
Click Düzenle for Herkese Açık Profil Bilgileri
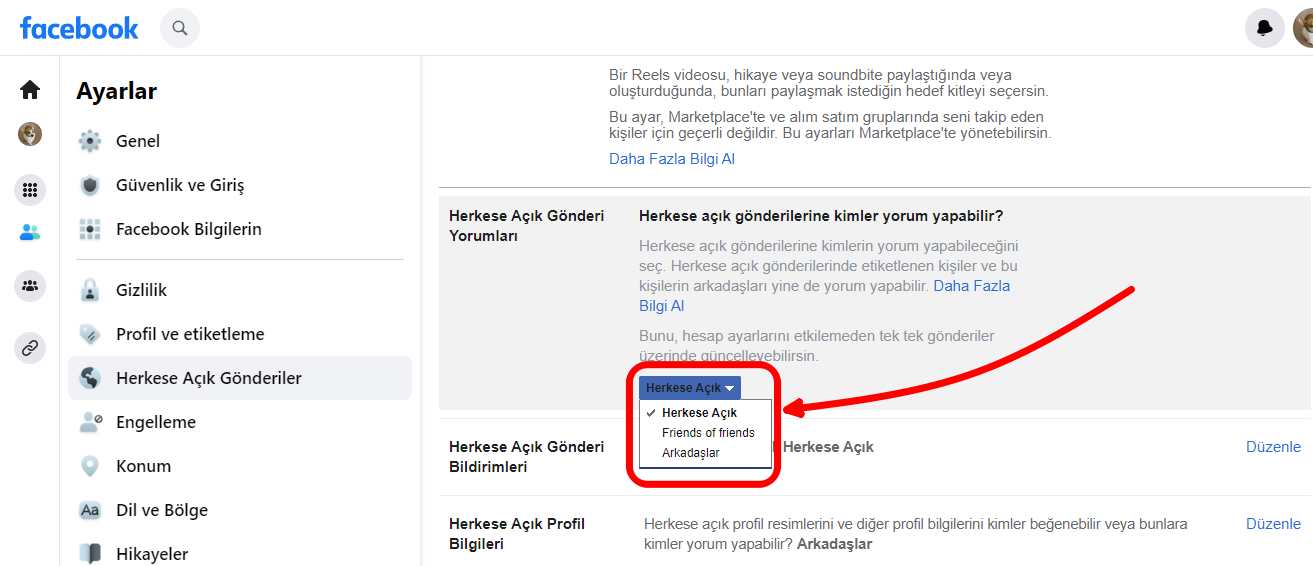pyautogui.click(x=1273, y=524)
